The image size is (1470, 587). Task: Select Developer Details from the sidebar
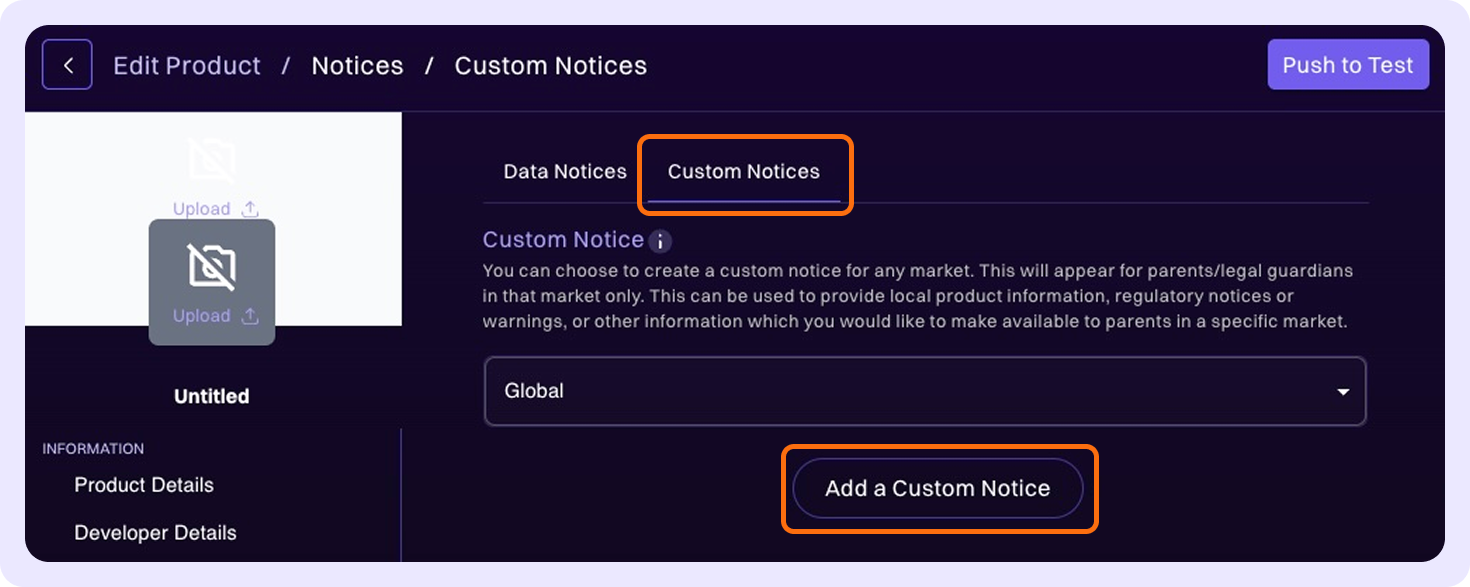coord(155,533)
